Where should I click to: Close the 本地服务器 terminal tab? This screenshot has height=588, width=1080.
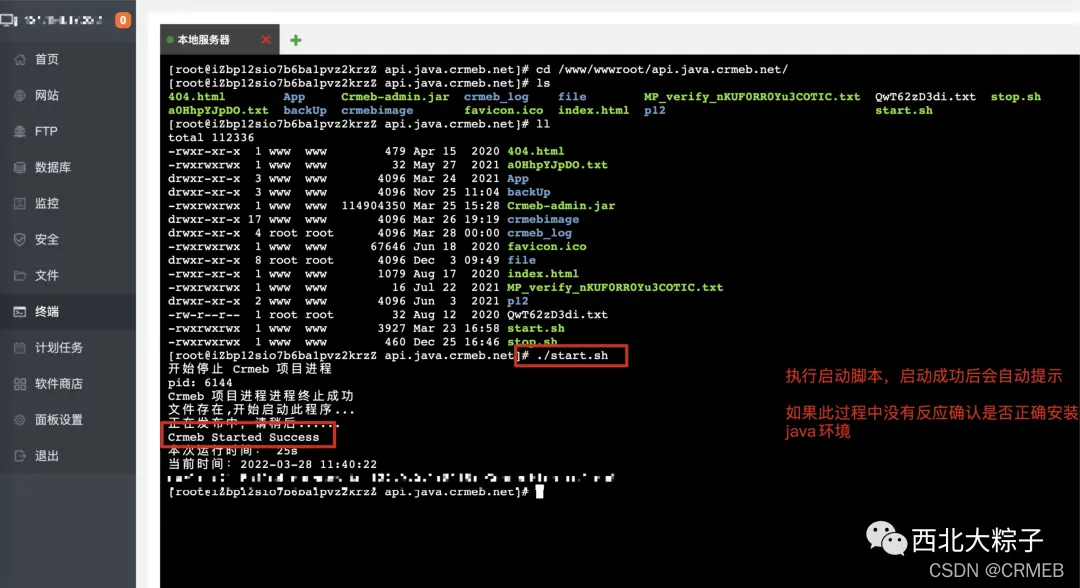pyautogui.click(x=266, y=39)
